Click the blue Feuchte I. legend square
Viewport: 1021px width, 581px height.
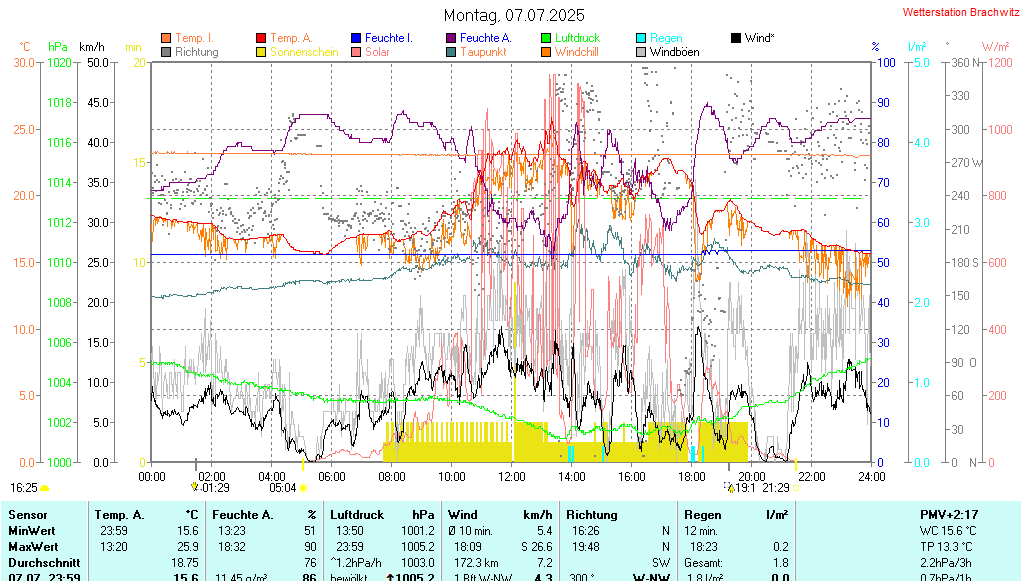(356, 38)
